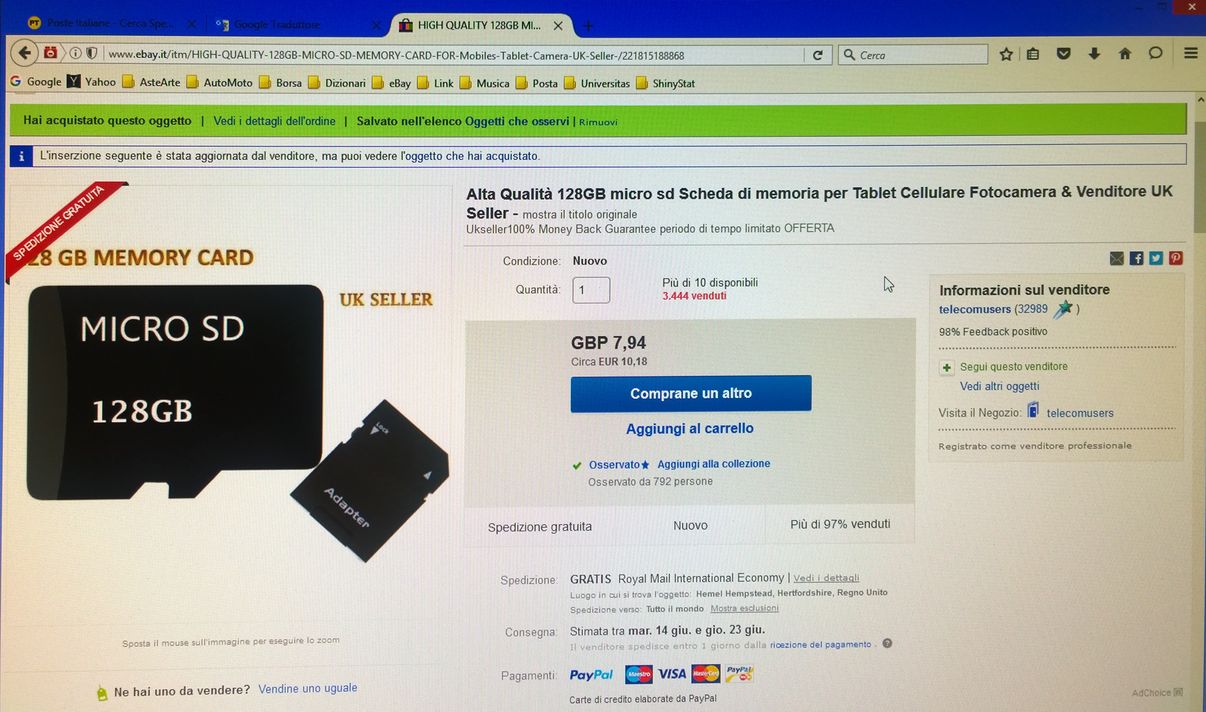
Task: Click the Comprane un altro button
Action: tap(691, 394)
